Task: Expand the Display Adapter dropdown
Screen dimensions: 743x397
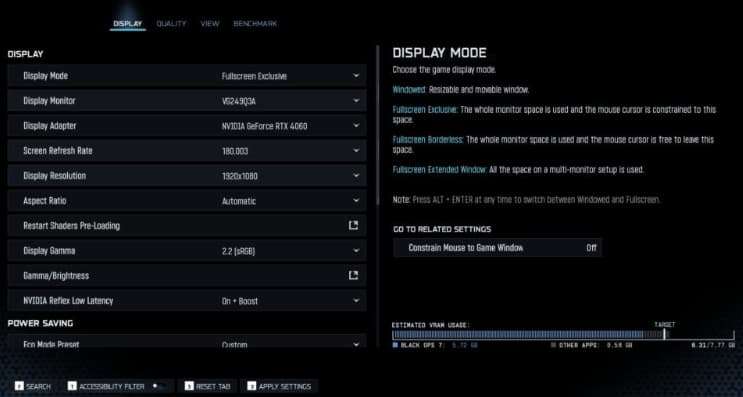Action: pyautogui.click(x=356, y=126)
